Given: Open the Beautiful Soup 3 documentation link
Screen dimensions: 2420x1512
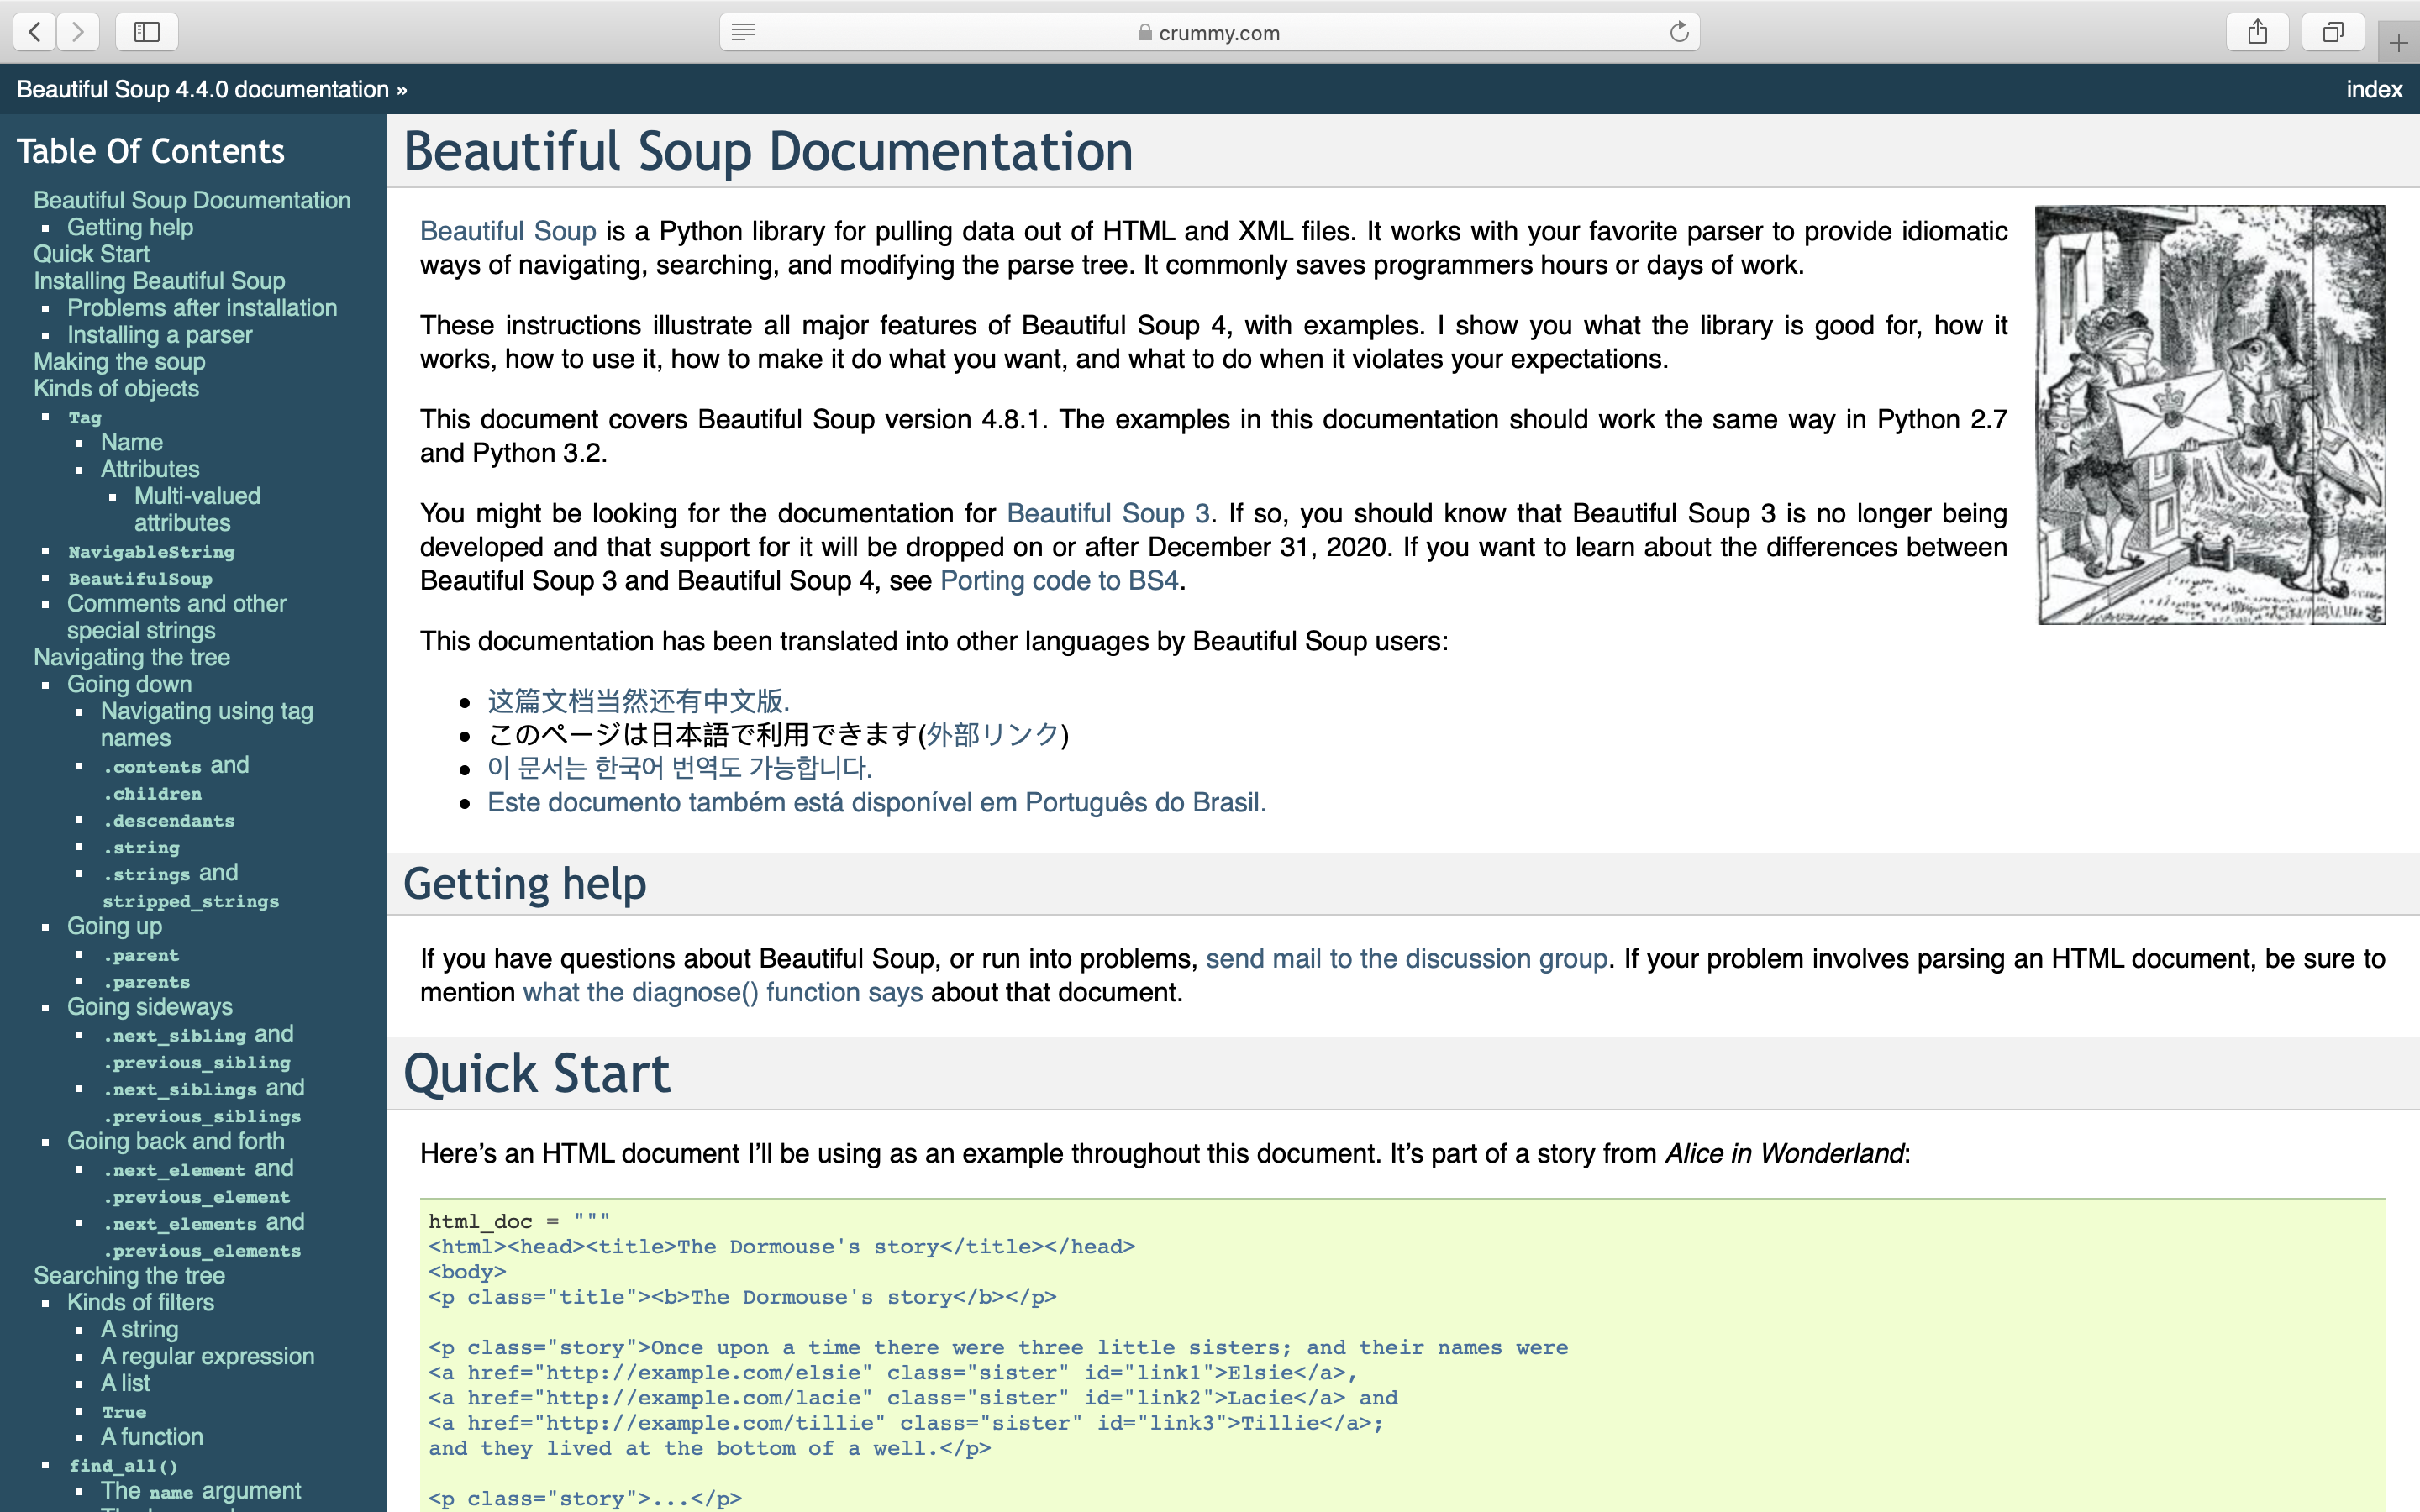Looking at the screenshot, I should point(1108,513).
